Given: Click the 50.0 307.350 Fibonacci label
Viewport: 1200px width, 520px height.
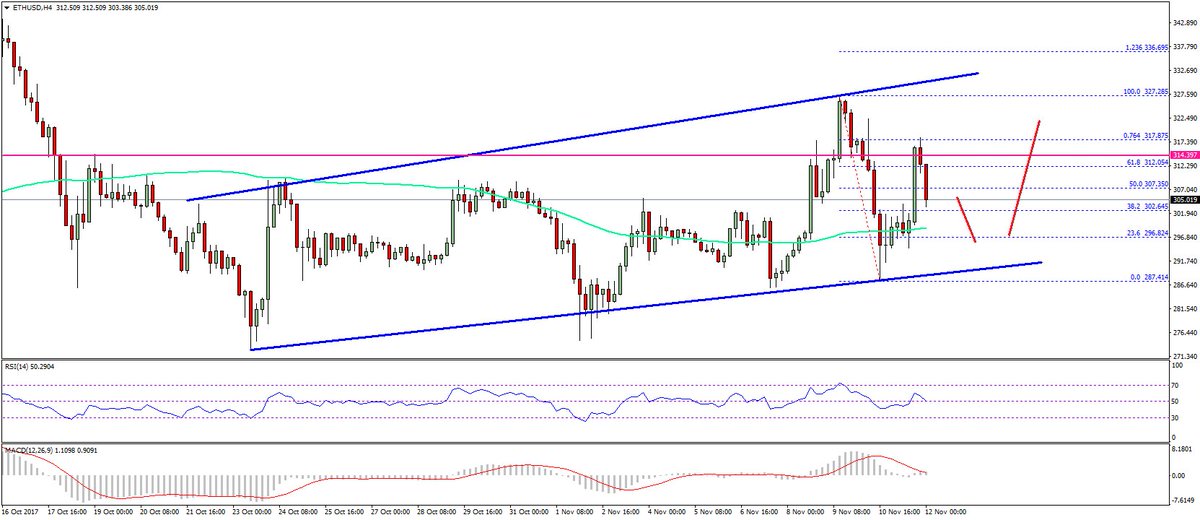Looking at the screenshot, I should coord(1150,184).
